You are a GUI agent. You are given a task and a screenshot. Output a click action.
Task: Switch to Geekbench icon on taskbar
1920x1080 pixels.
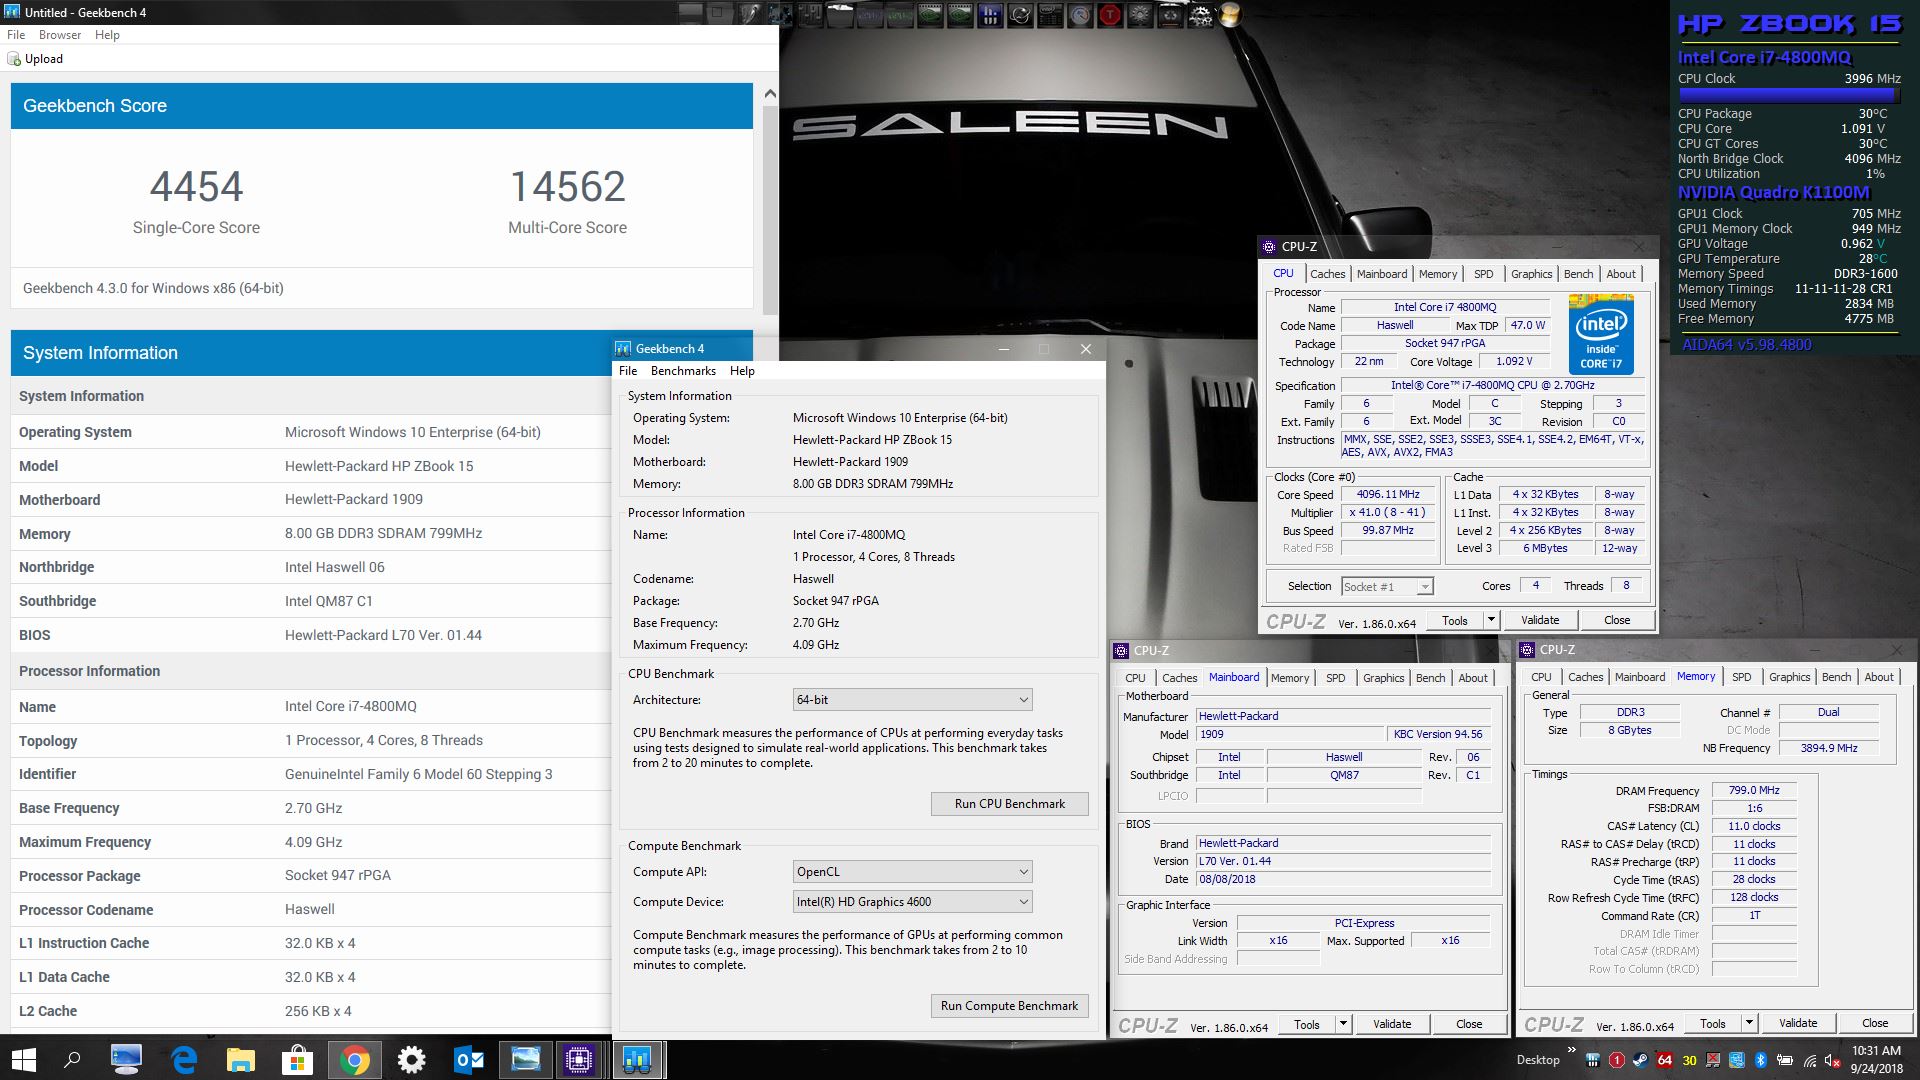[636, 1060]
